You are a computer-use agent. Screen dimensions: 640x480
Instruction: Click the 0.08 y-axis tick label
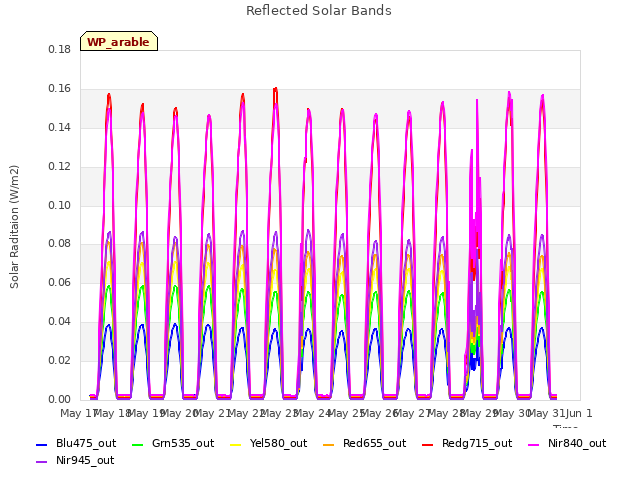[60, 244]
